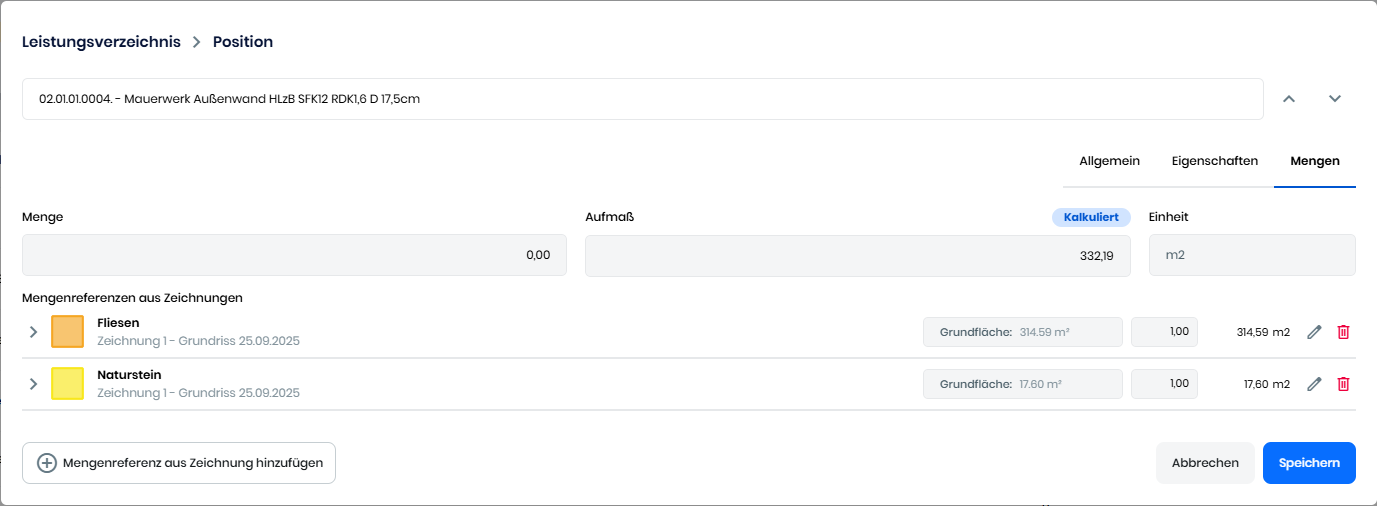Select the Mengen tab

[1314, 161]
